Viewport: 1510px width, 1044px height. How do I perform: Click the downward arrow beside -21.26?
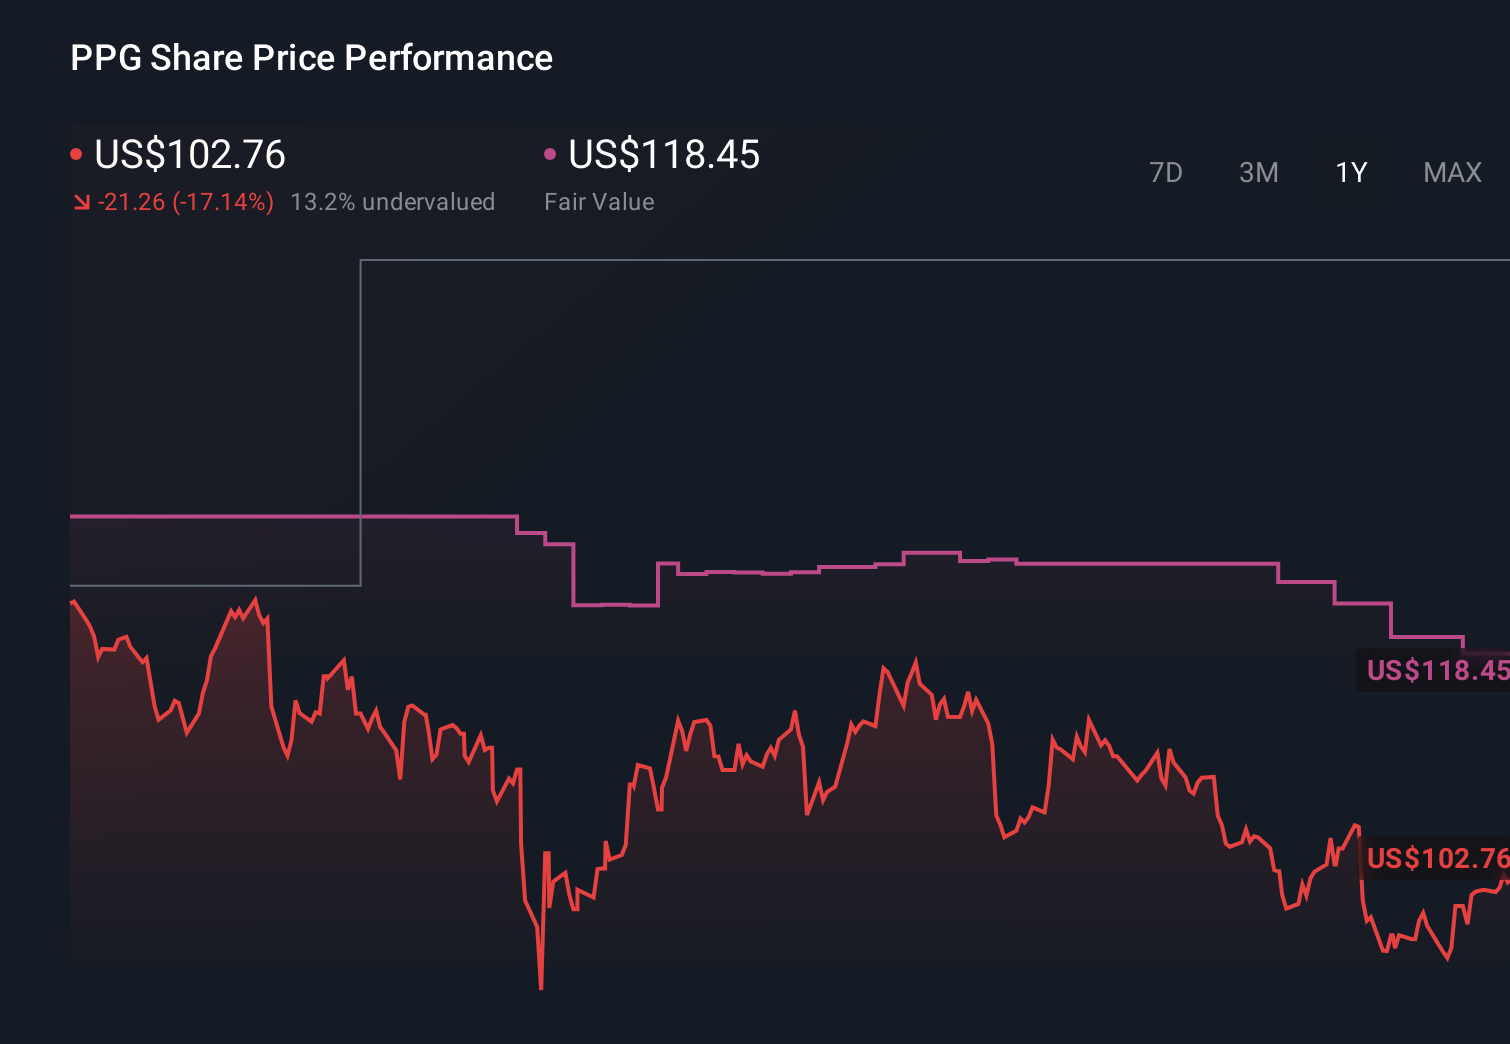click(x=83, y=202)
